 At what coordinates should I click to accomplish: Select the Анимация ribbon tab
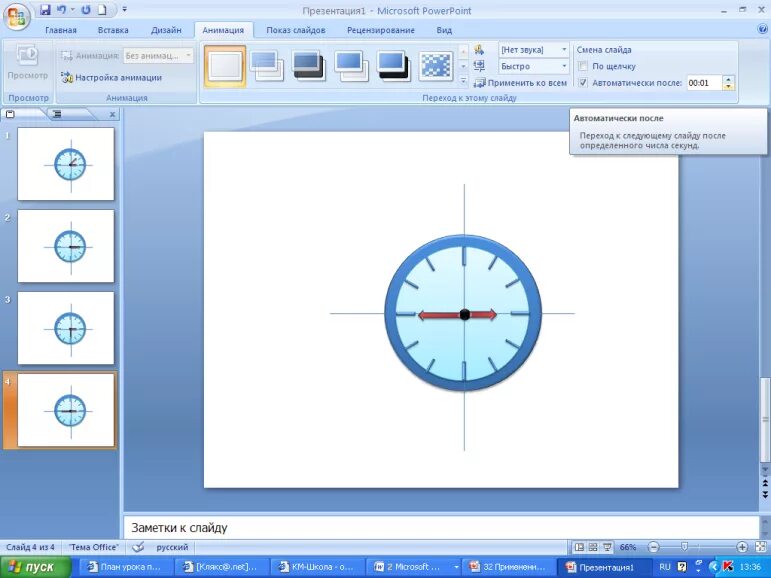coord(223,30)
